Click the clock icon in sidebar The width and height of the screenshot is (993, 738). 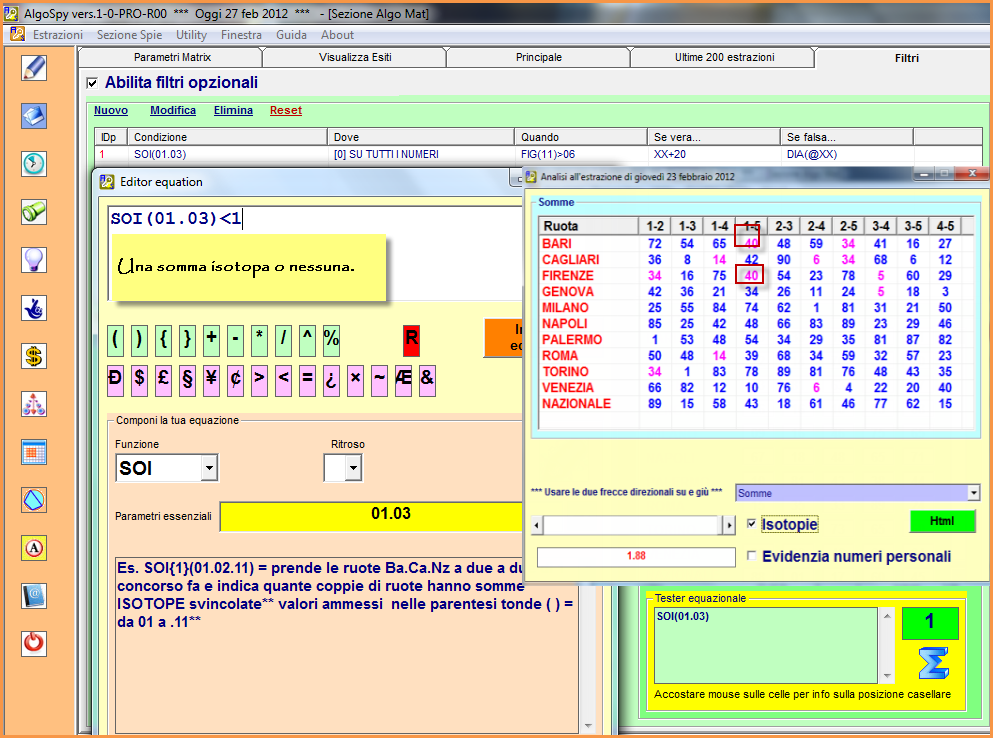34,163
